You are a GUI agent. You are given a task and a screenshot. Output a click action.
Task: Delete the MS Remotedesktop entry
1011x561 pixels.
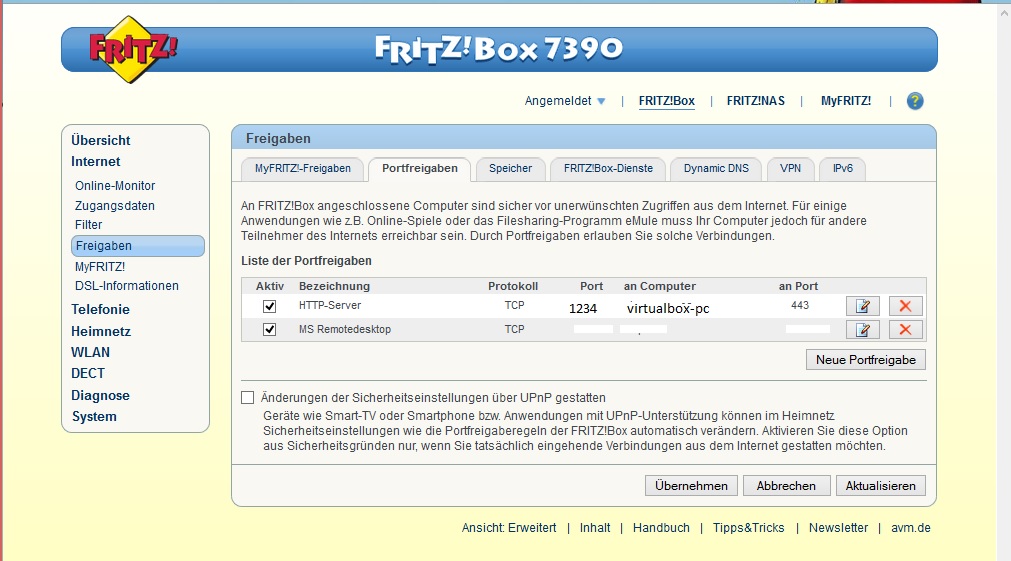(905, 330)
